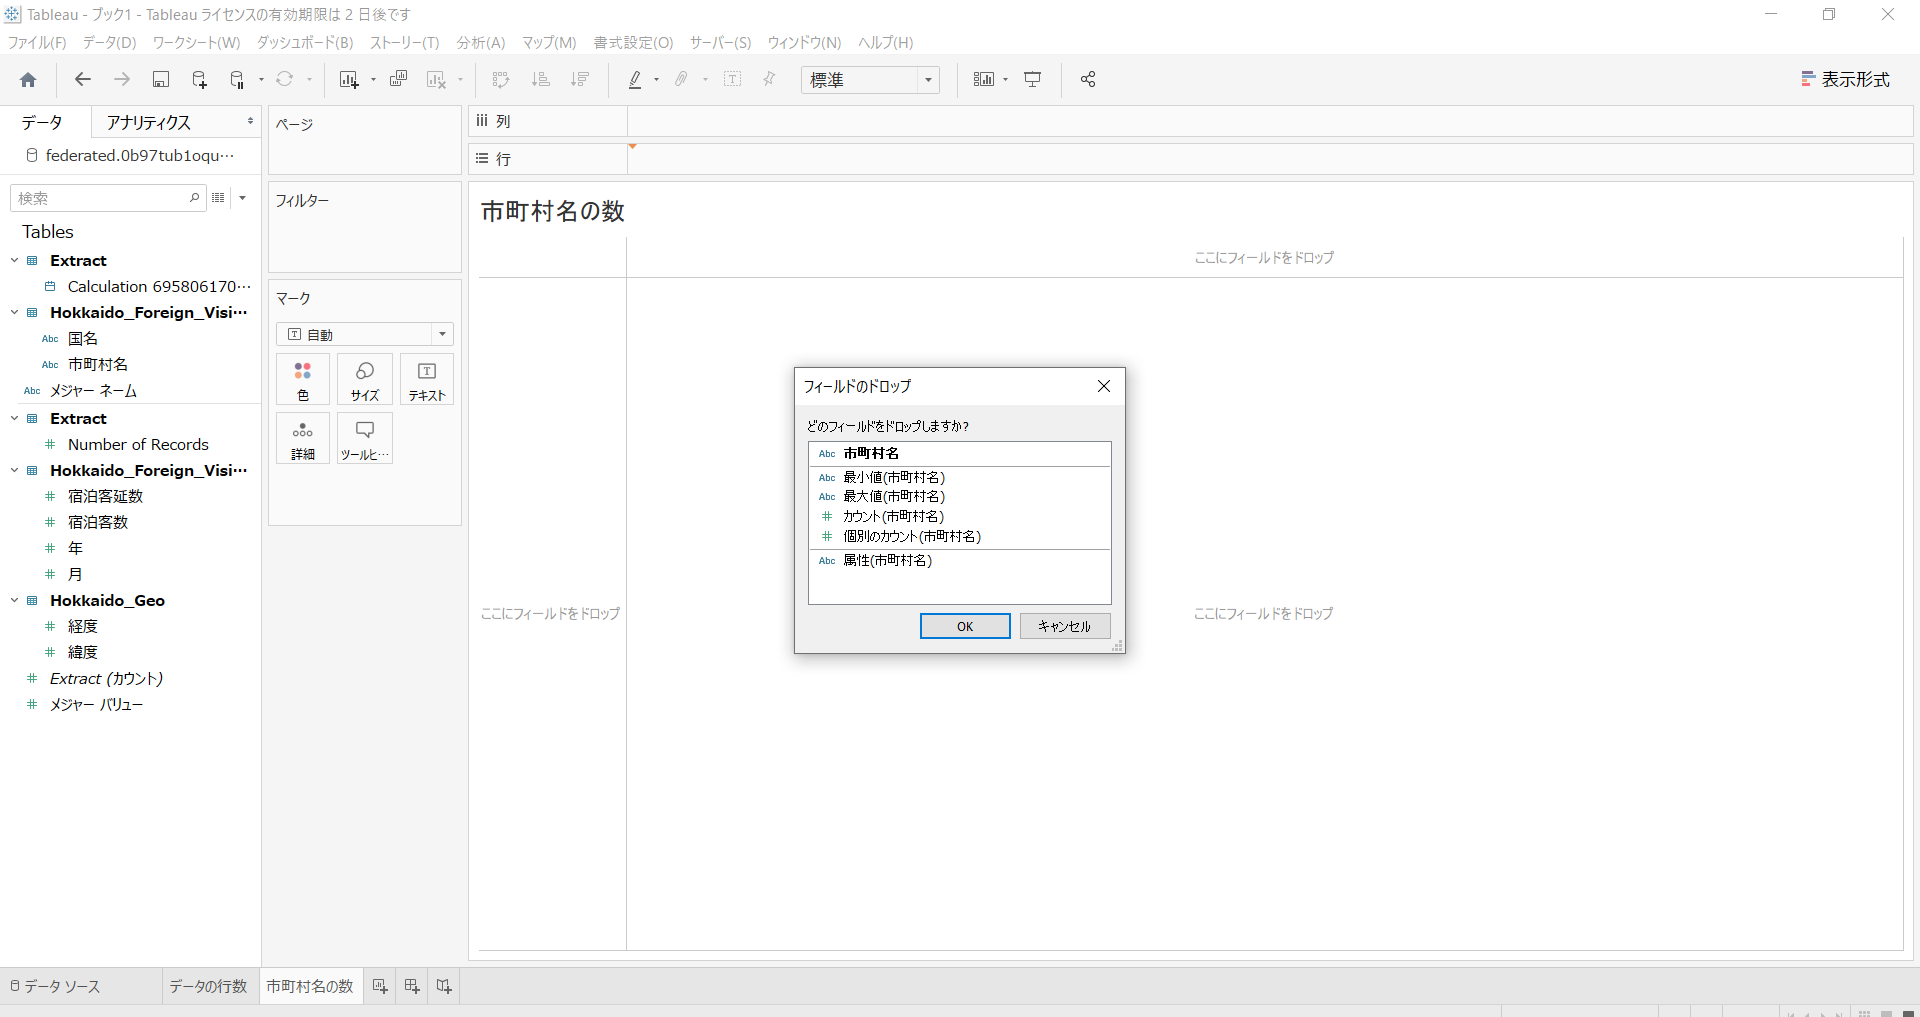Create a new worksheet toolbar icon
The height and width of the screenshot is (1017, 1920).
pos(349,80)
